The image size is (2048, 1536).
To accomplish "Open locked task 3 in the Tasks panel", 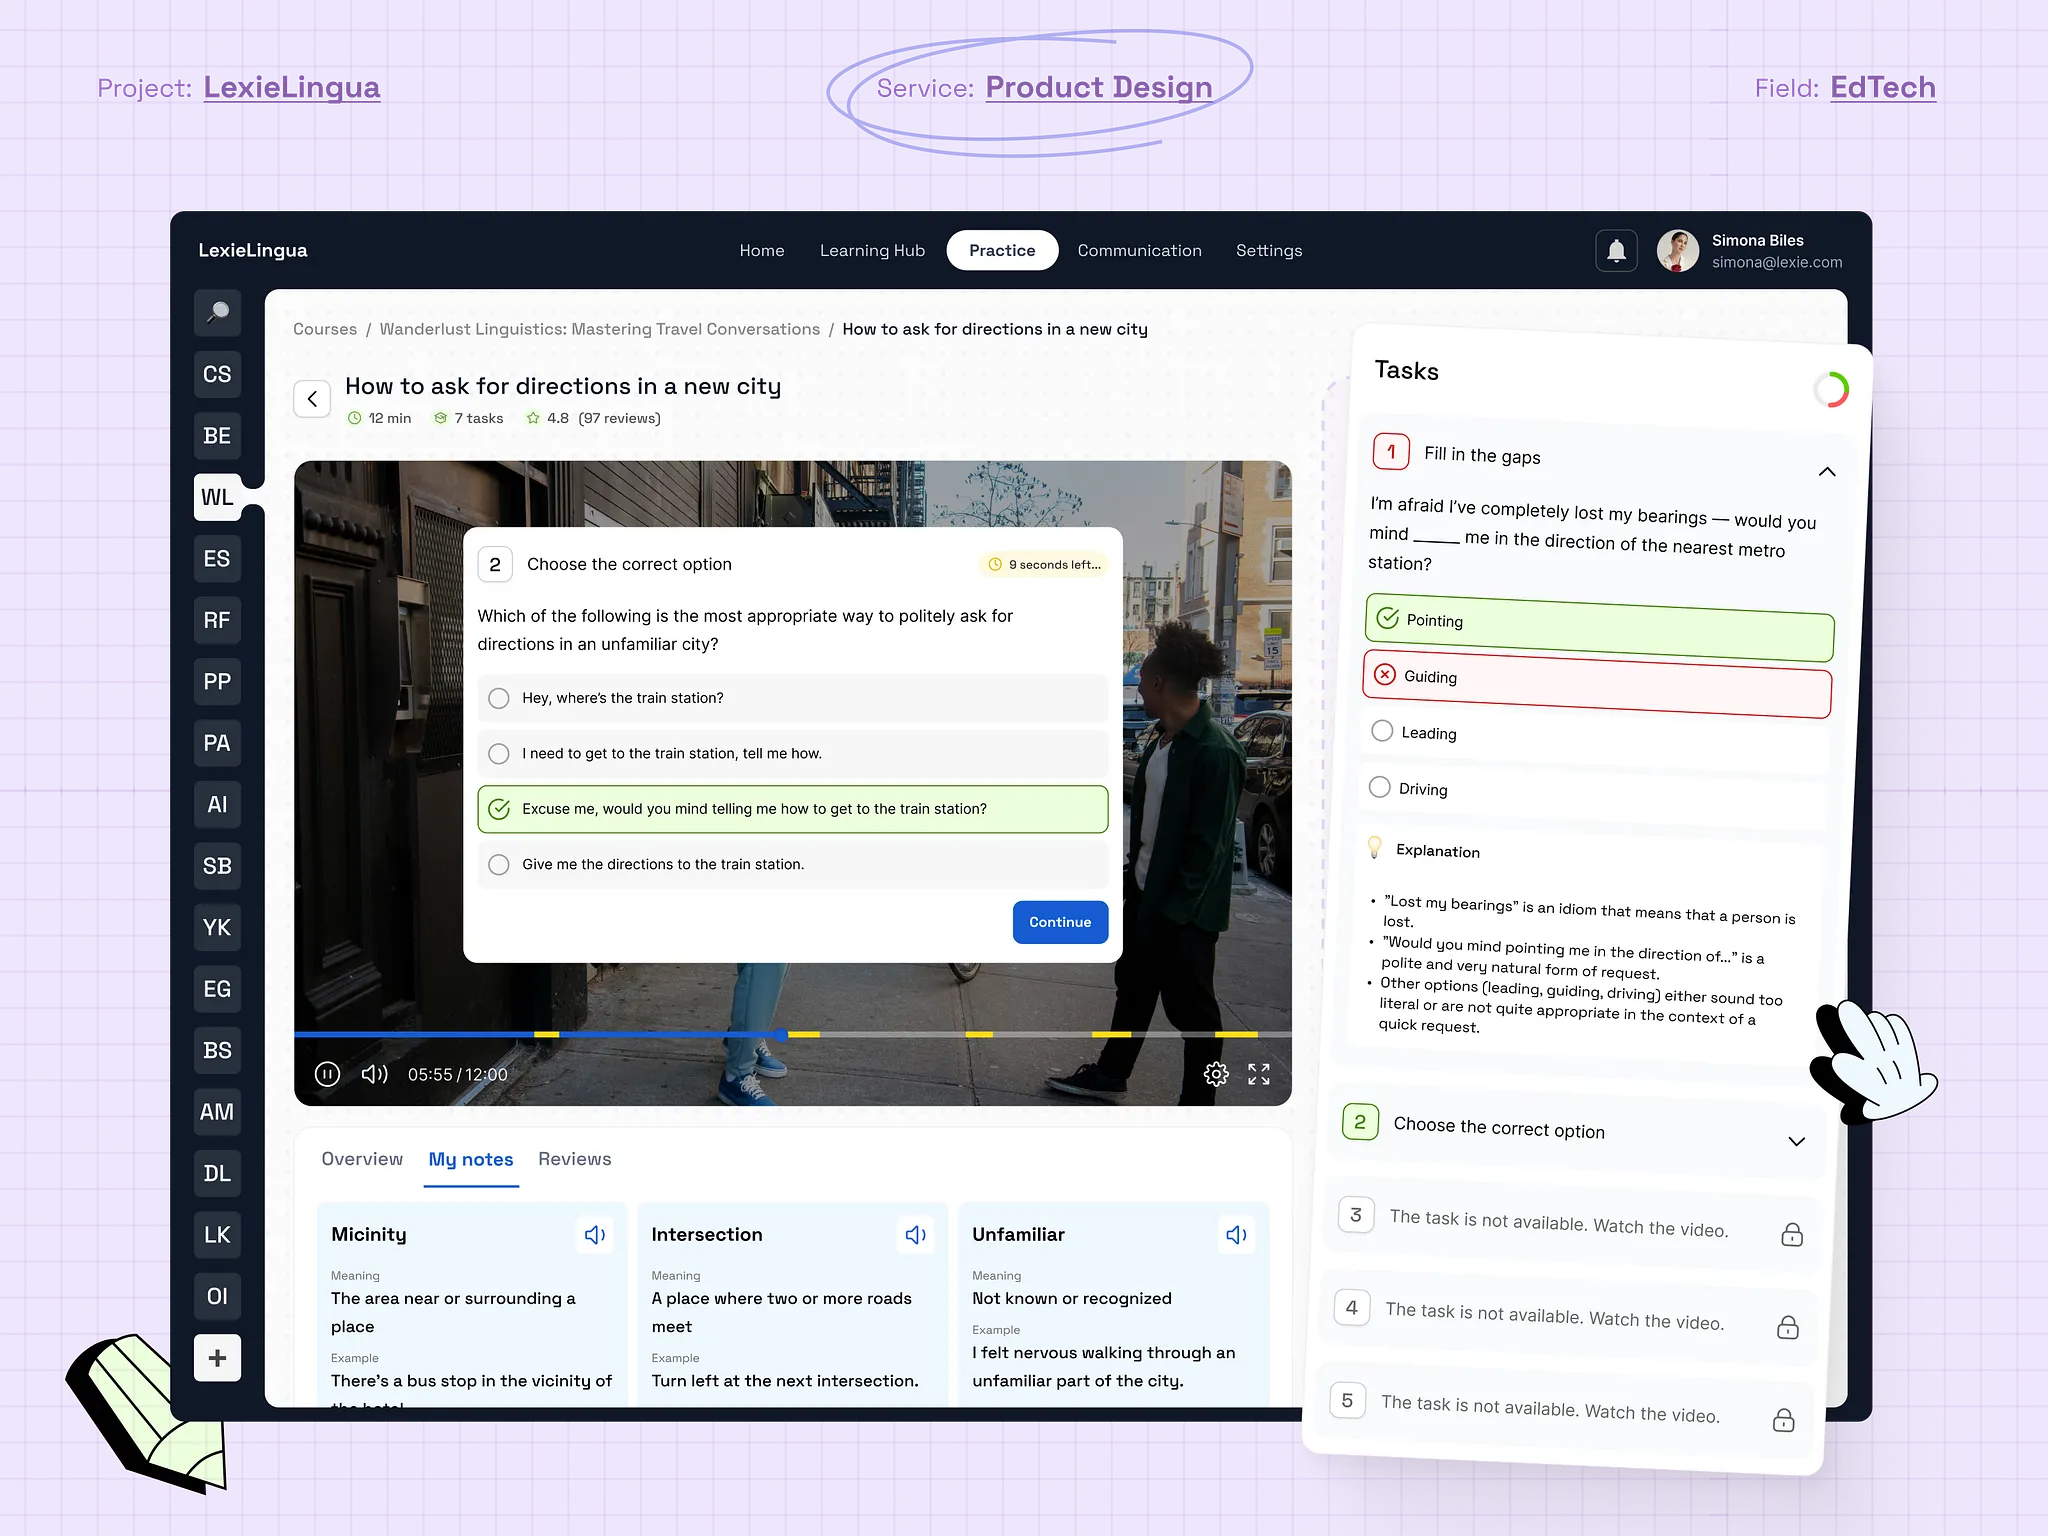I will (x=1557, y=1224).
